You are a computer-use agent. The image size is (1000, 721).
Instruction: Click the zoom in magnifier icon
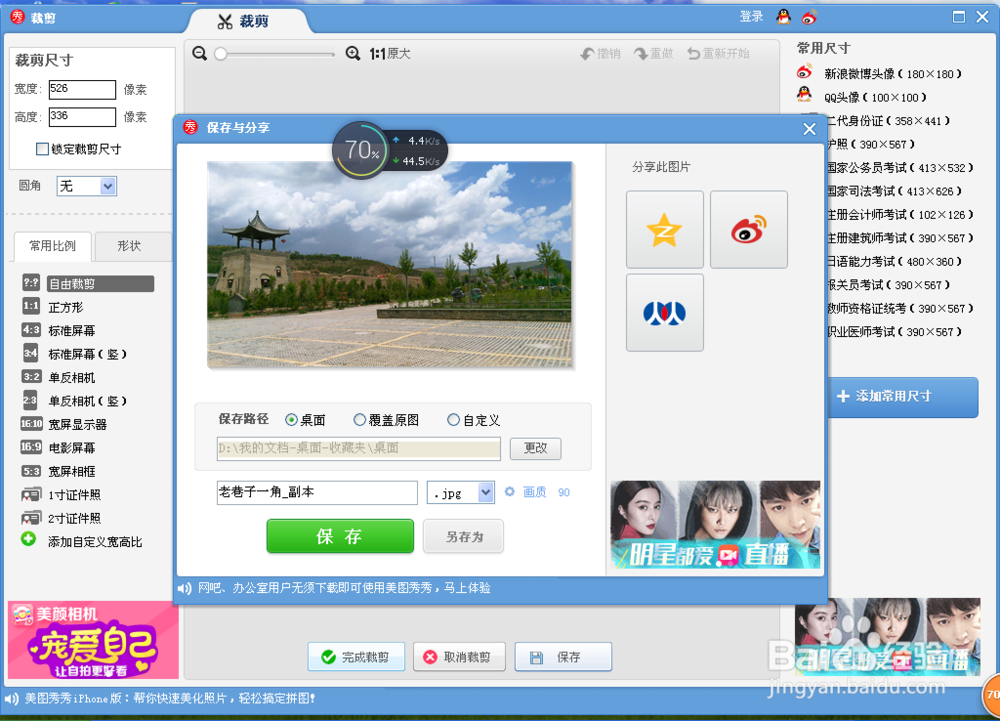(x=353, y=54)
